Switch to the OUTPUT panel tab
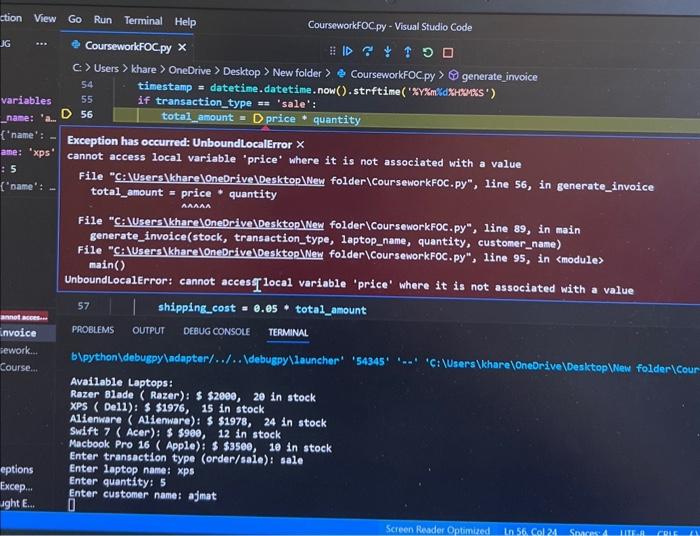Screen dimensions: 700x536 [148, 330]
